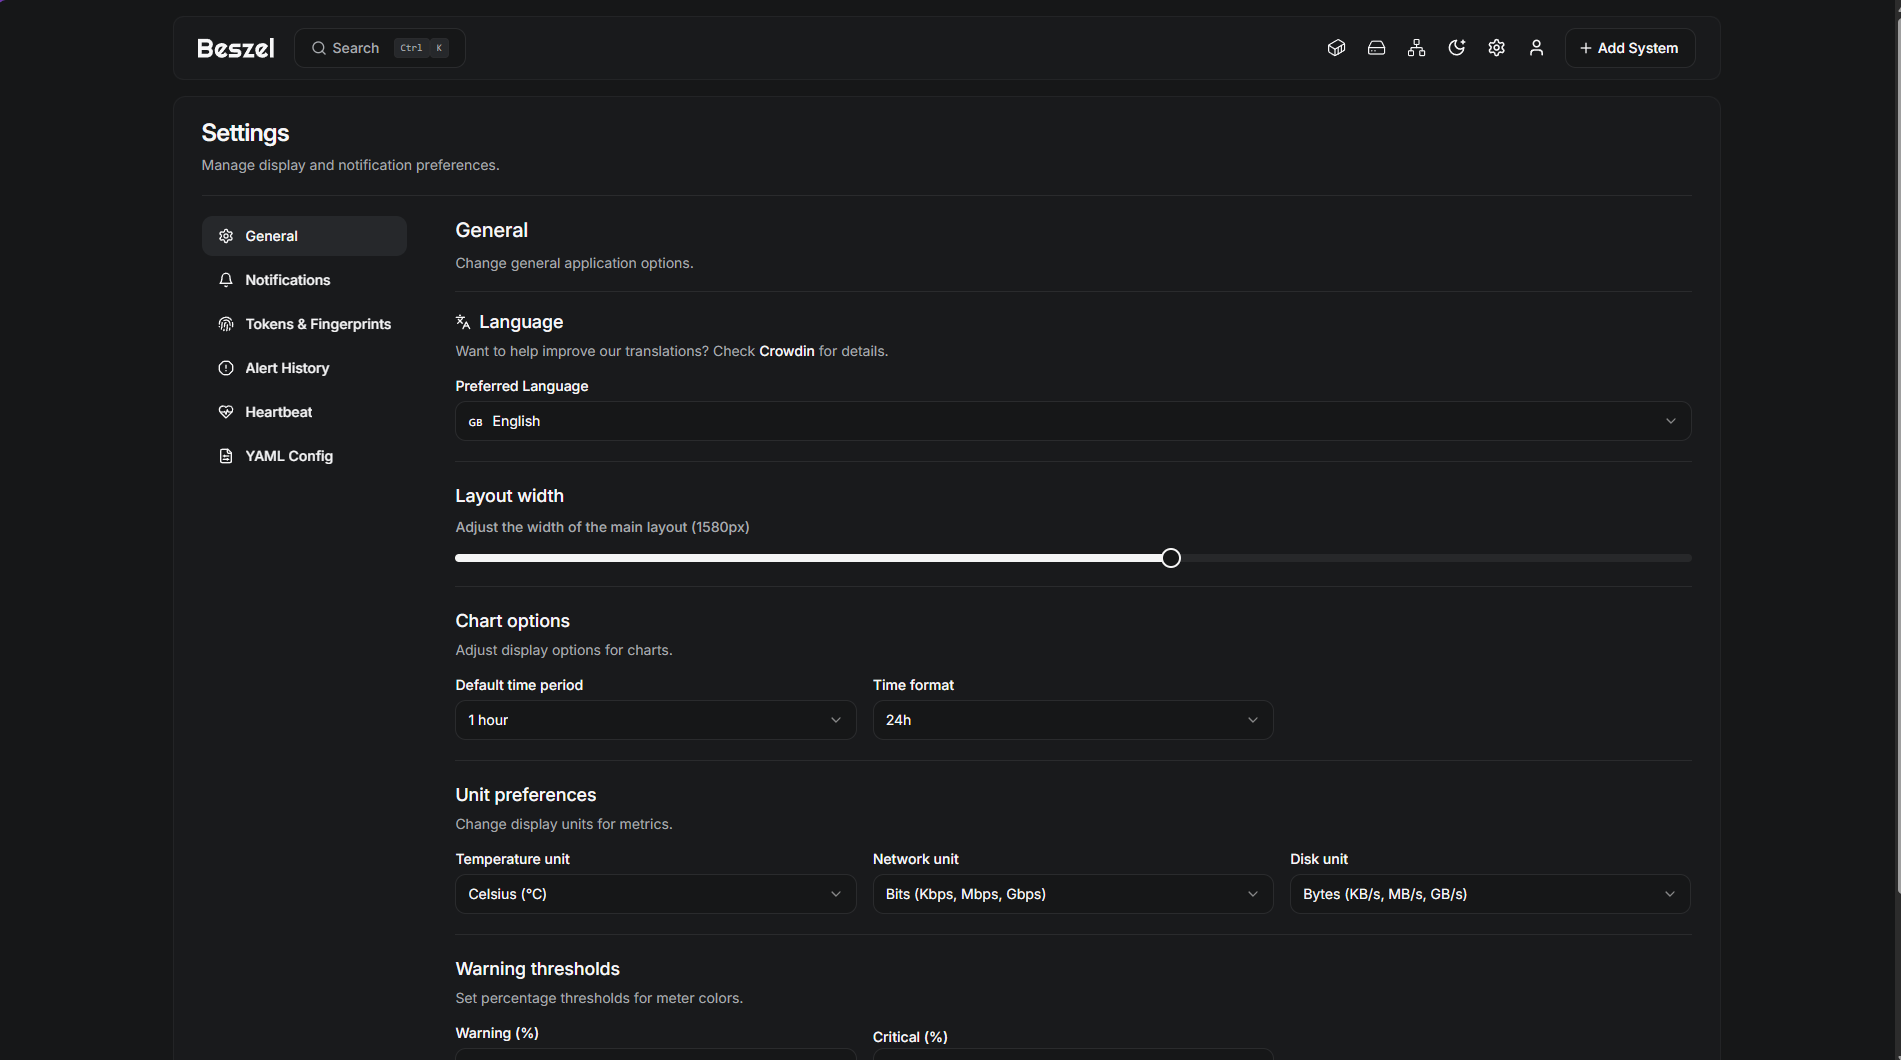View the Alert History section

tap(304, 368)
